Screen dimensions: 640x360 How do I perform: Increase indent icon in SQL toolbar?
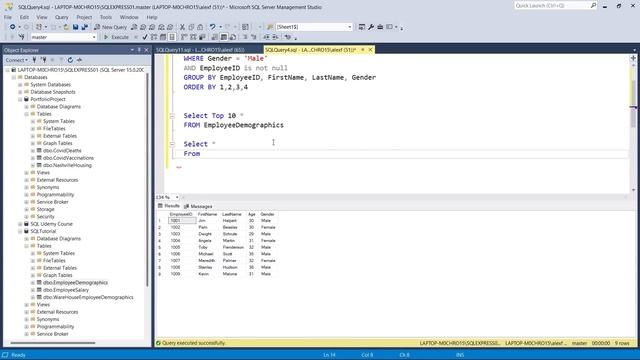[x=276, y=37]
